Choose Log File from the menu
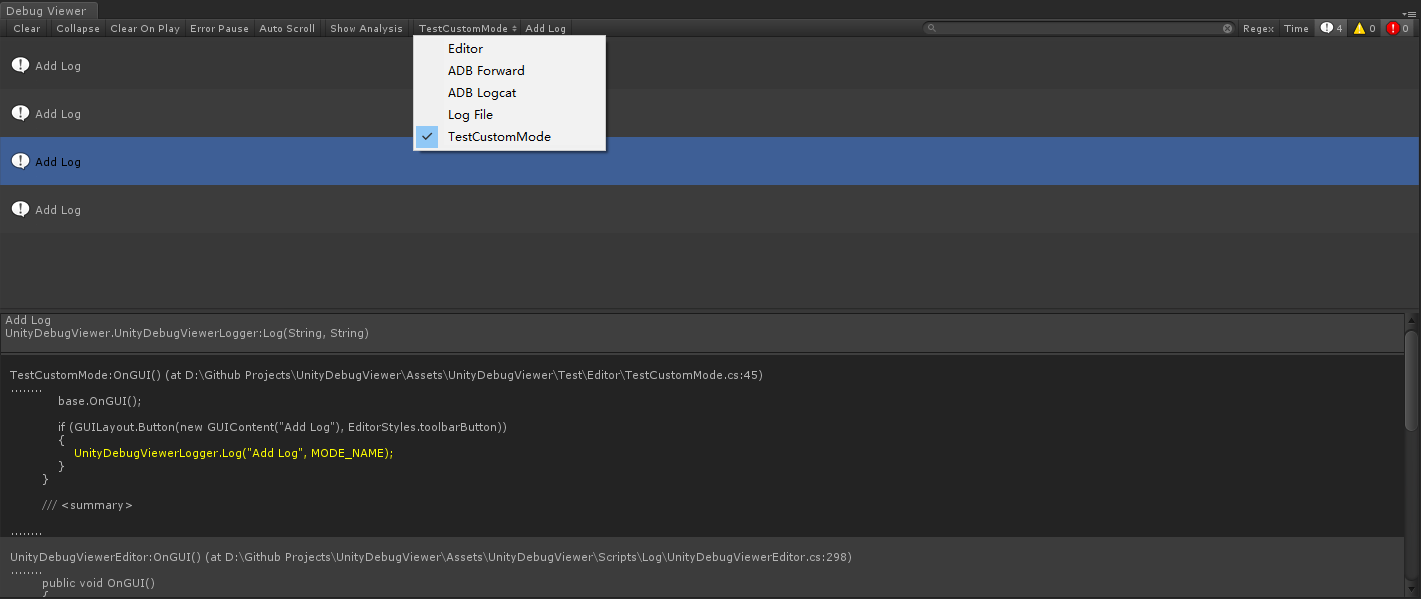 pos(509,115)
